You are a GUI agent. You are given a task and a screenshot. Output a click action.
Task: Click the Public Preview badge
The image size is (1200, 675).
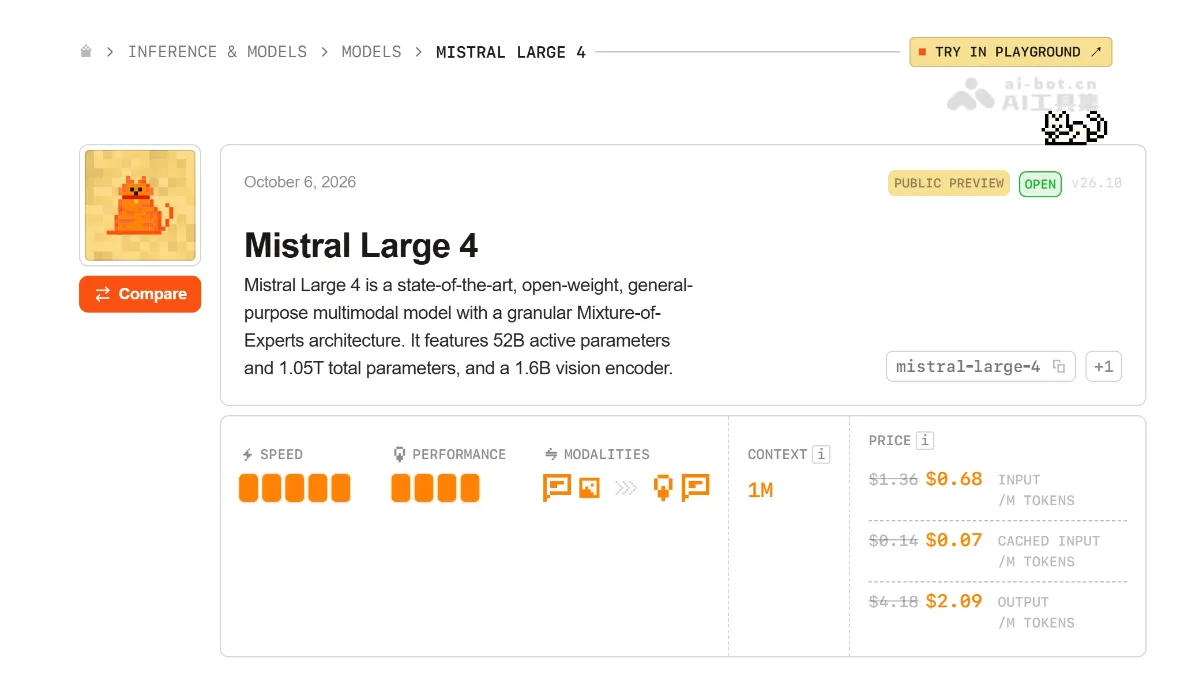click(x=948, y=183)
